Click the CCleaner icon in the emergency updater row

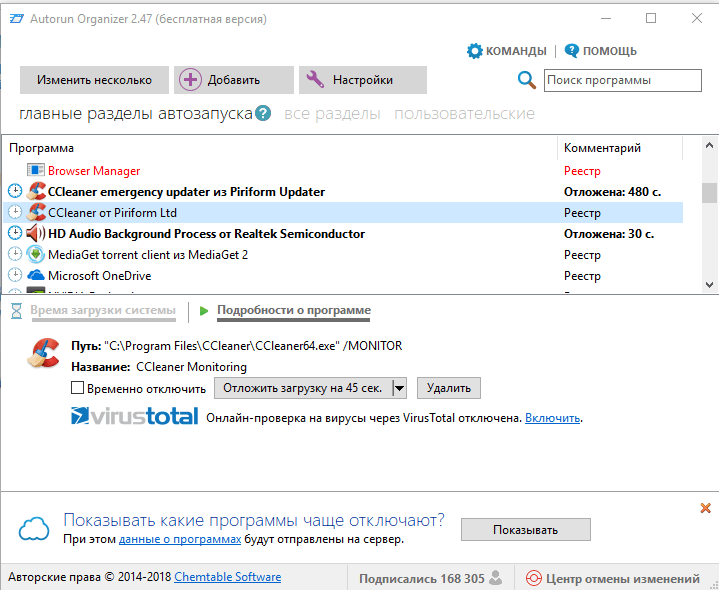(x=36, y=191)
